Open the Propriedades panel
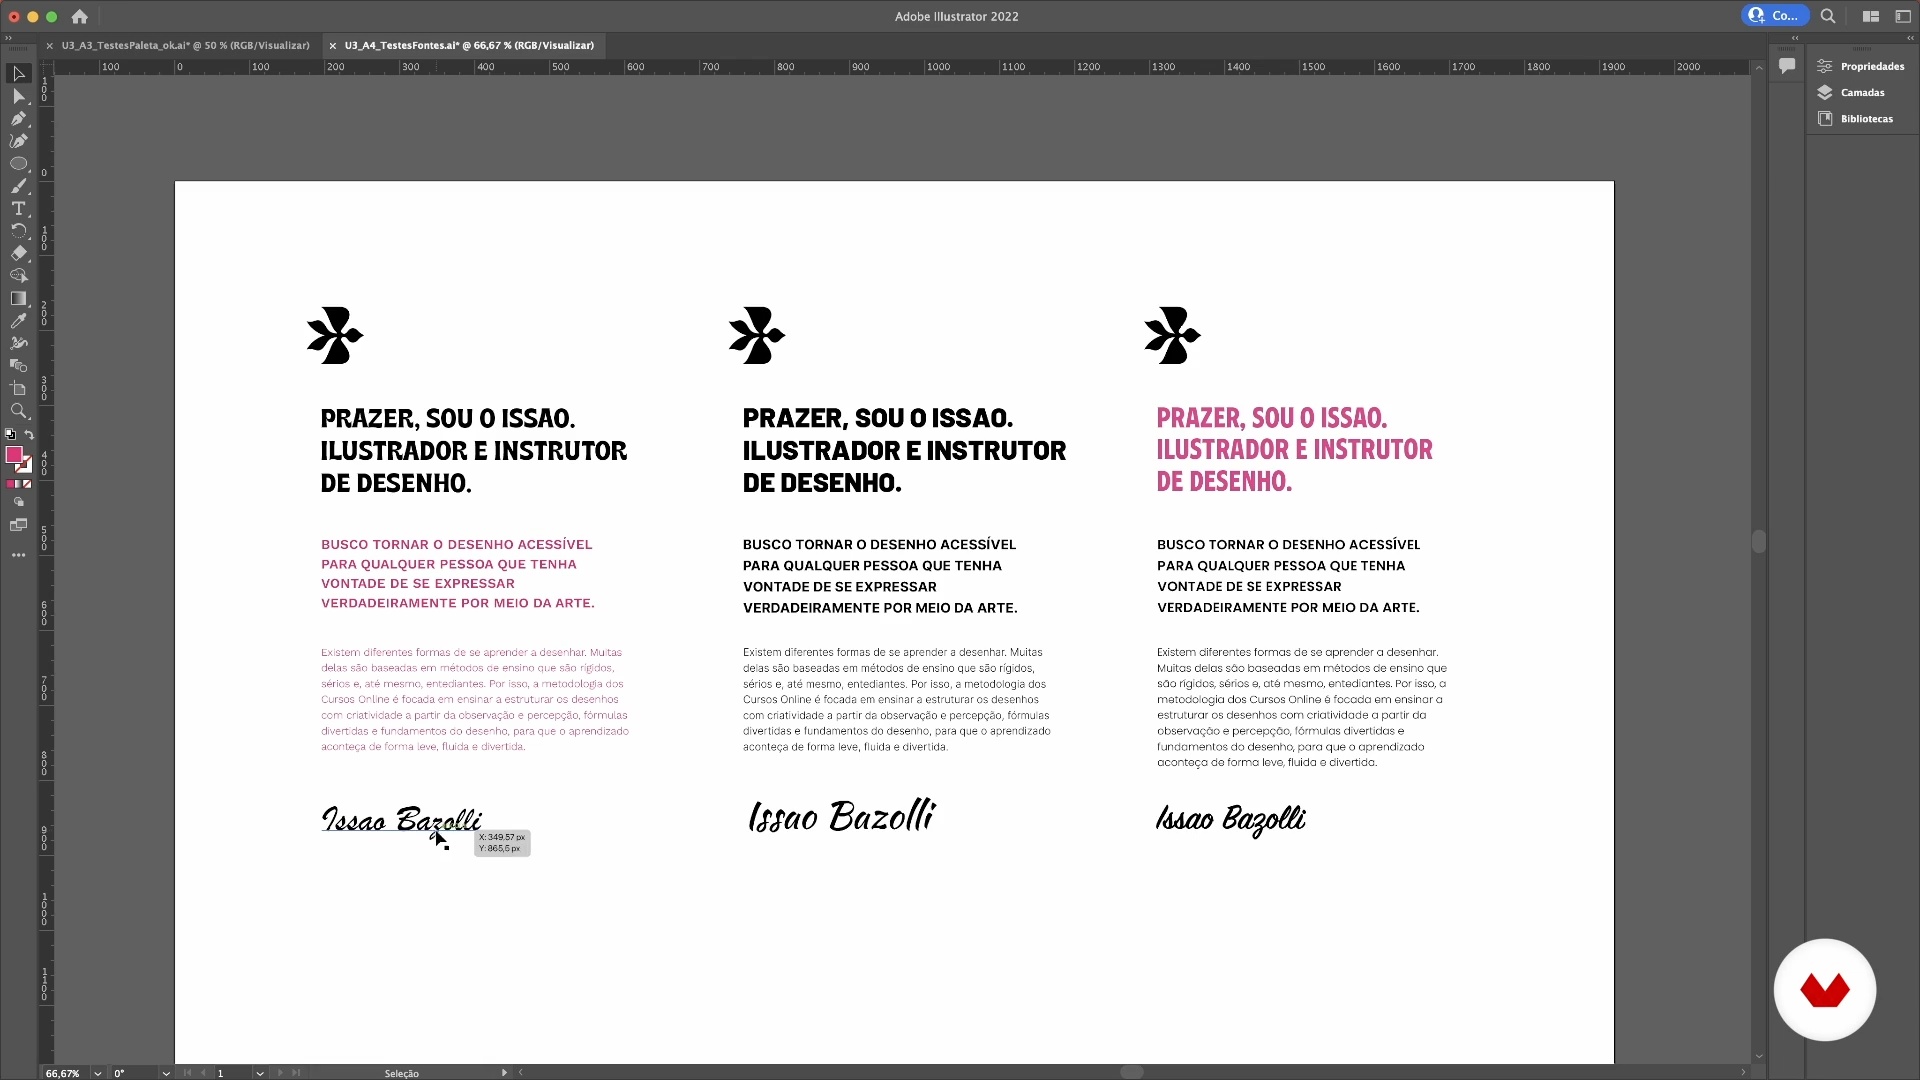Image resolution: width=1920 pixels, height=1080 pixels. (x=1861, y=66)
